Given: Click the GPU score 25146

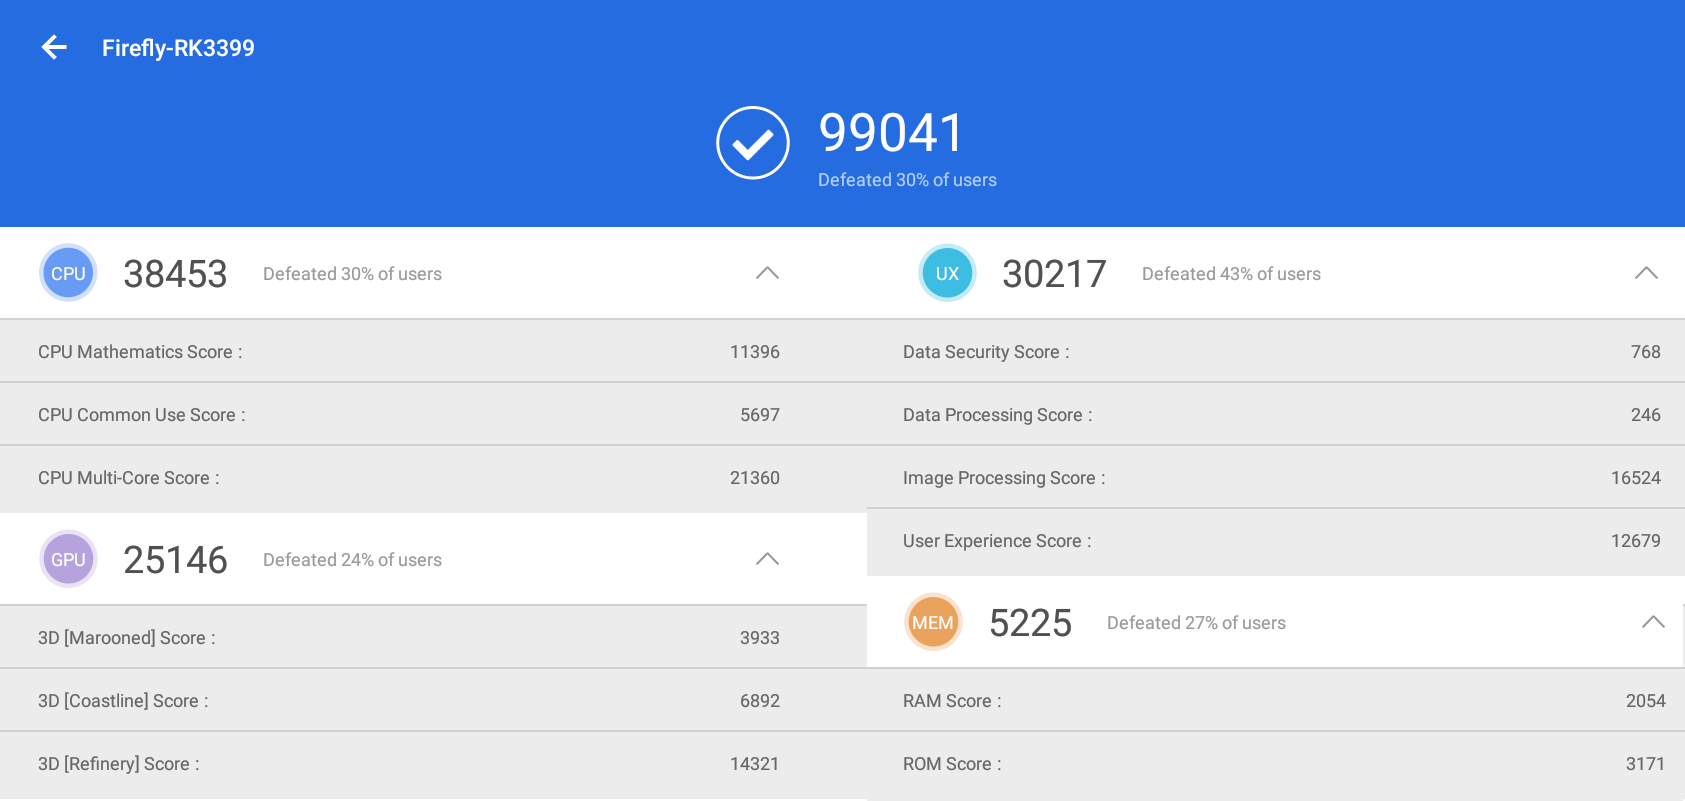Looking at the screenshot, I should [x=175, y=560].
